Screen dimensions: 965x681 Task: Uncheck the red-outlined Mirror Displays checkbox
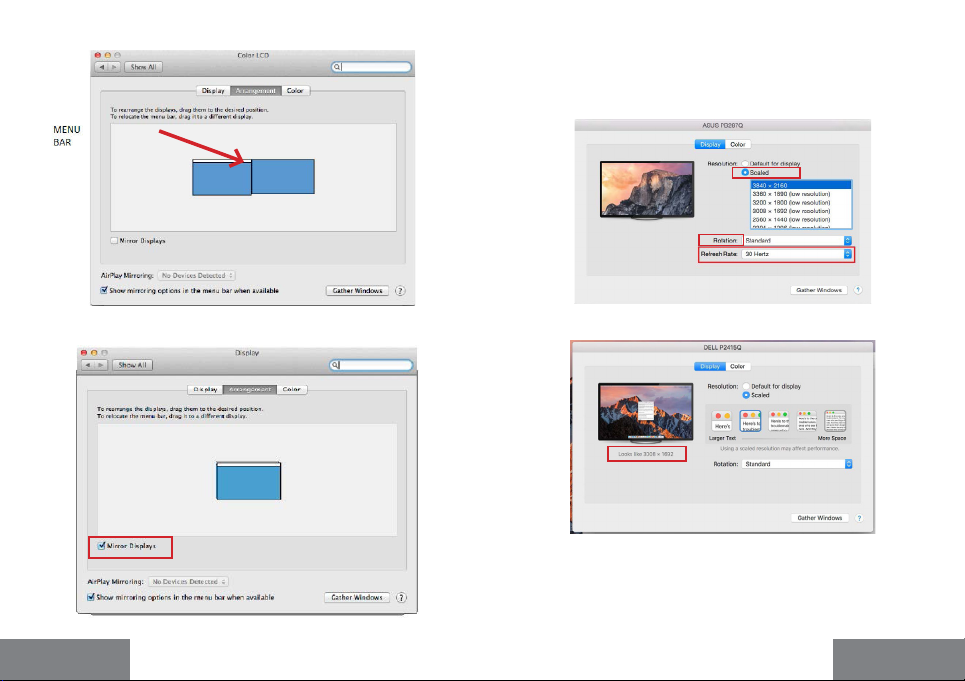[102, 546]
